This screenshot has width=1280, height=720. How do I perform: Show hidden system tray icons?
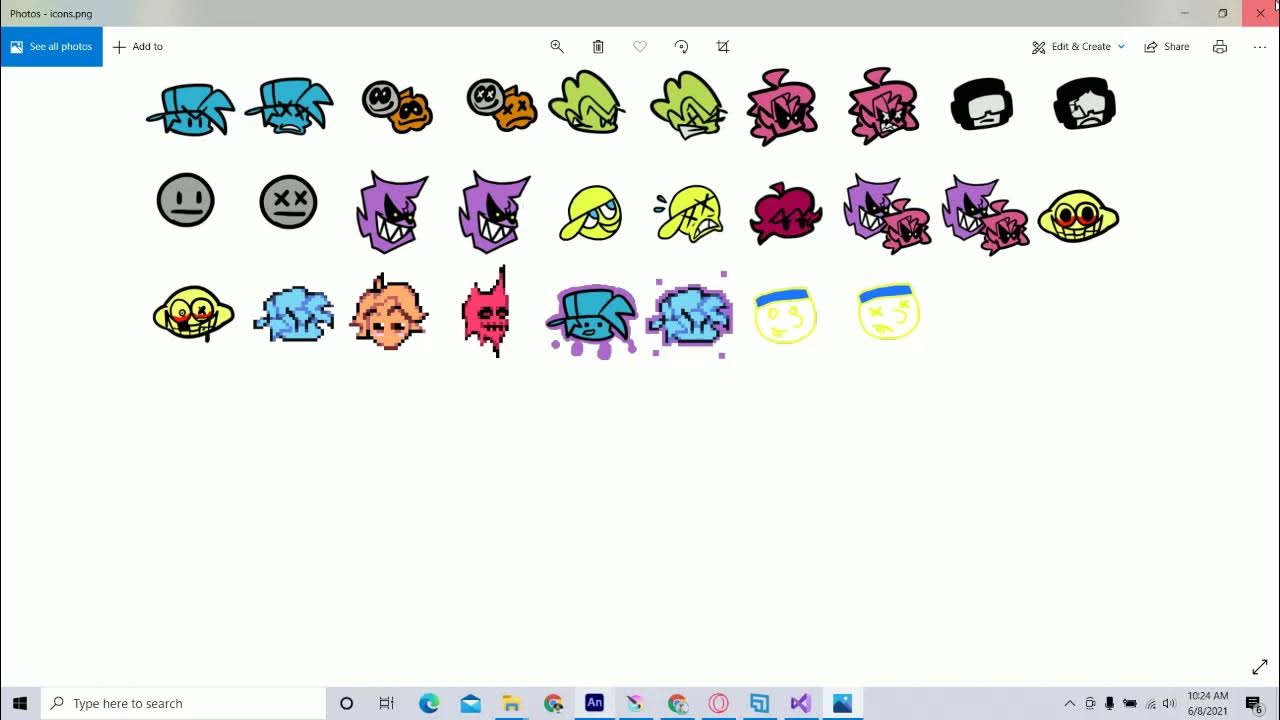click(x=1069, y=703)
